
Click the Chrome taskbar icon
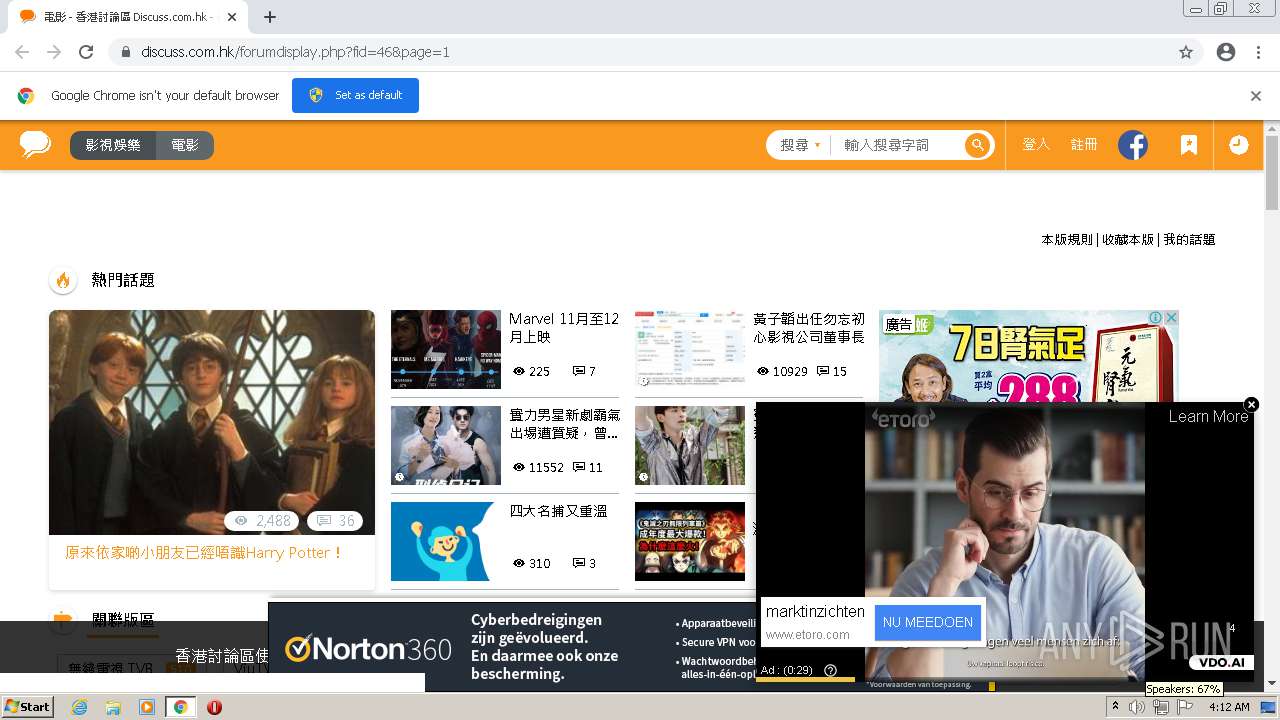[181, 707]
